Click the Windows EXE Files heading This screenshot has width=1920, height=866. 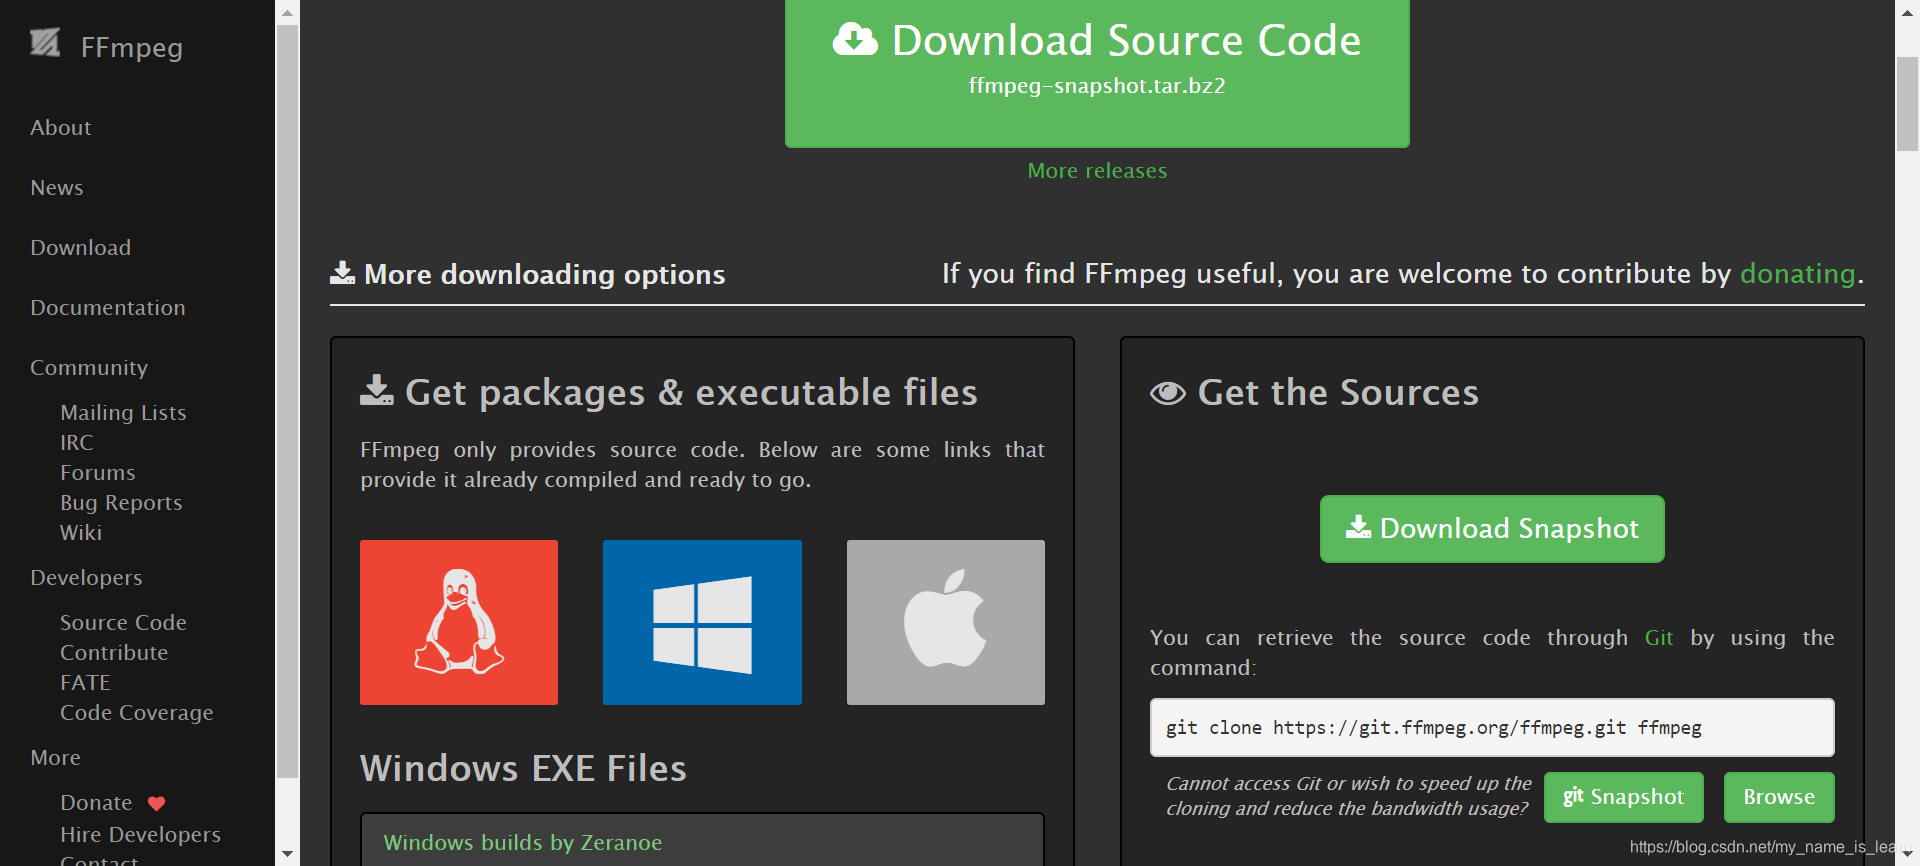523,768
